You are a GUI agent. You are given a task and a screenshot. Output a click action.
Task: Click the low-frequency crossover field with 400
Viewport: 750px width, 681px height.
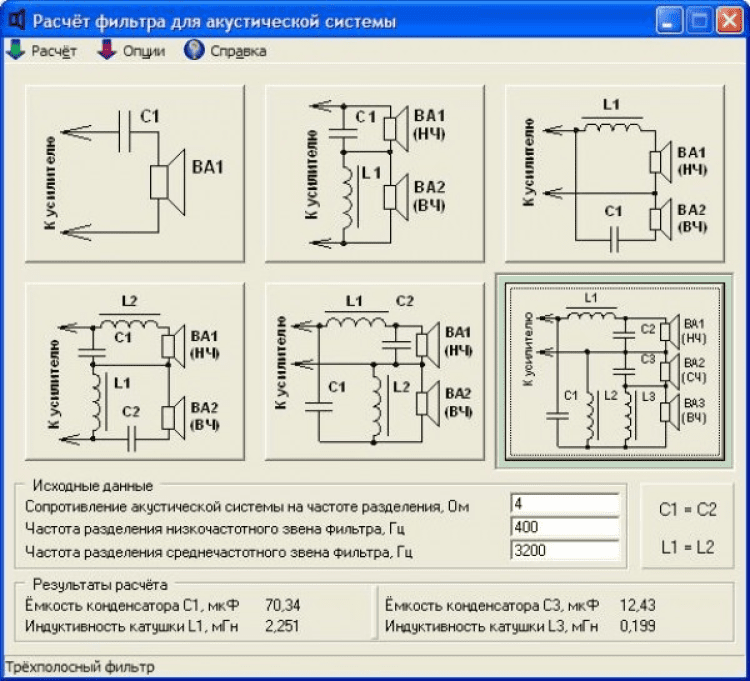(x=565, y=527)
